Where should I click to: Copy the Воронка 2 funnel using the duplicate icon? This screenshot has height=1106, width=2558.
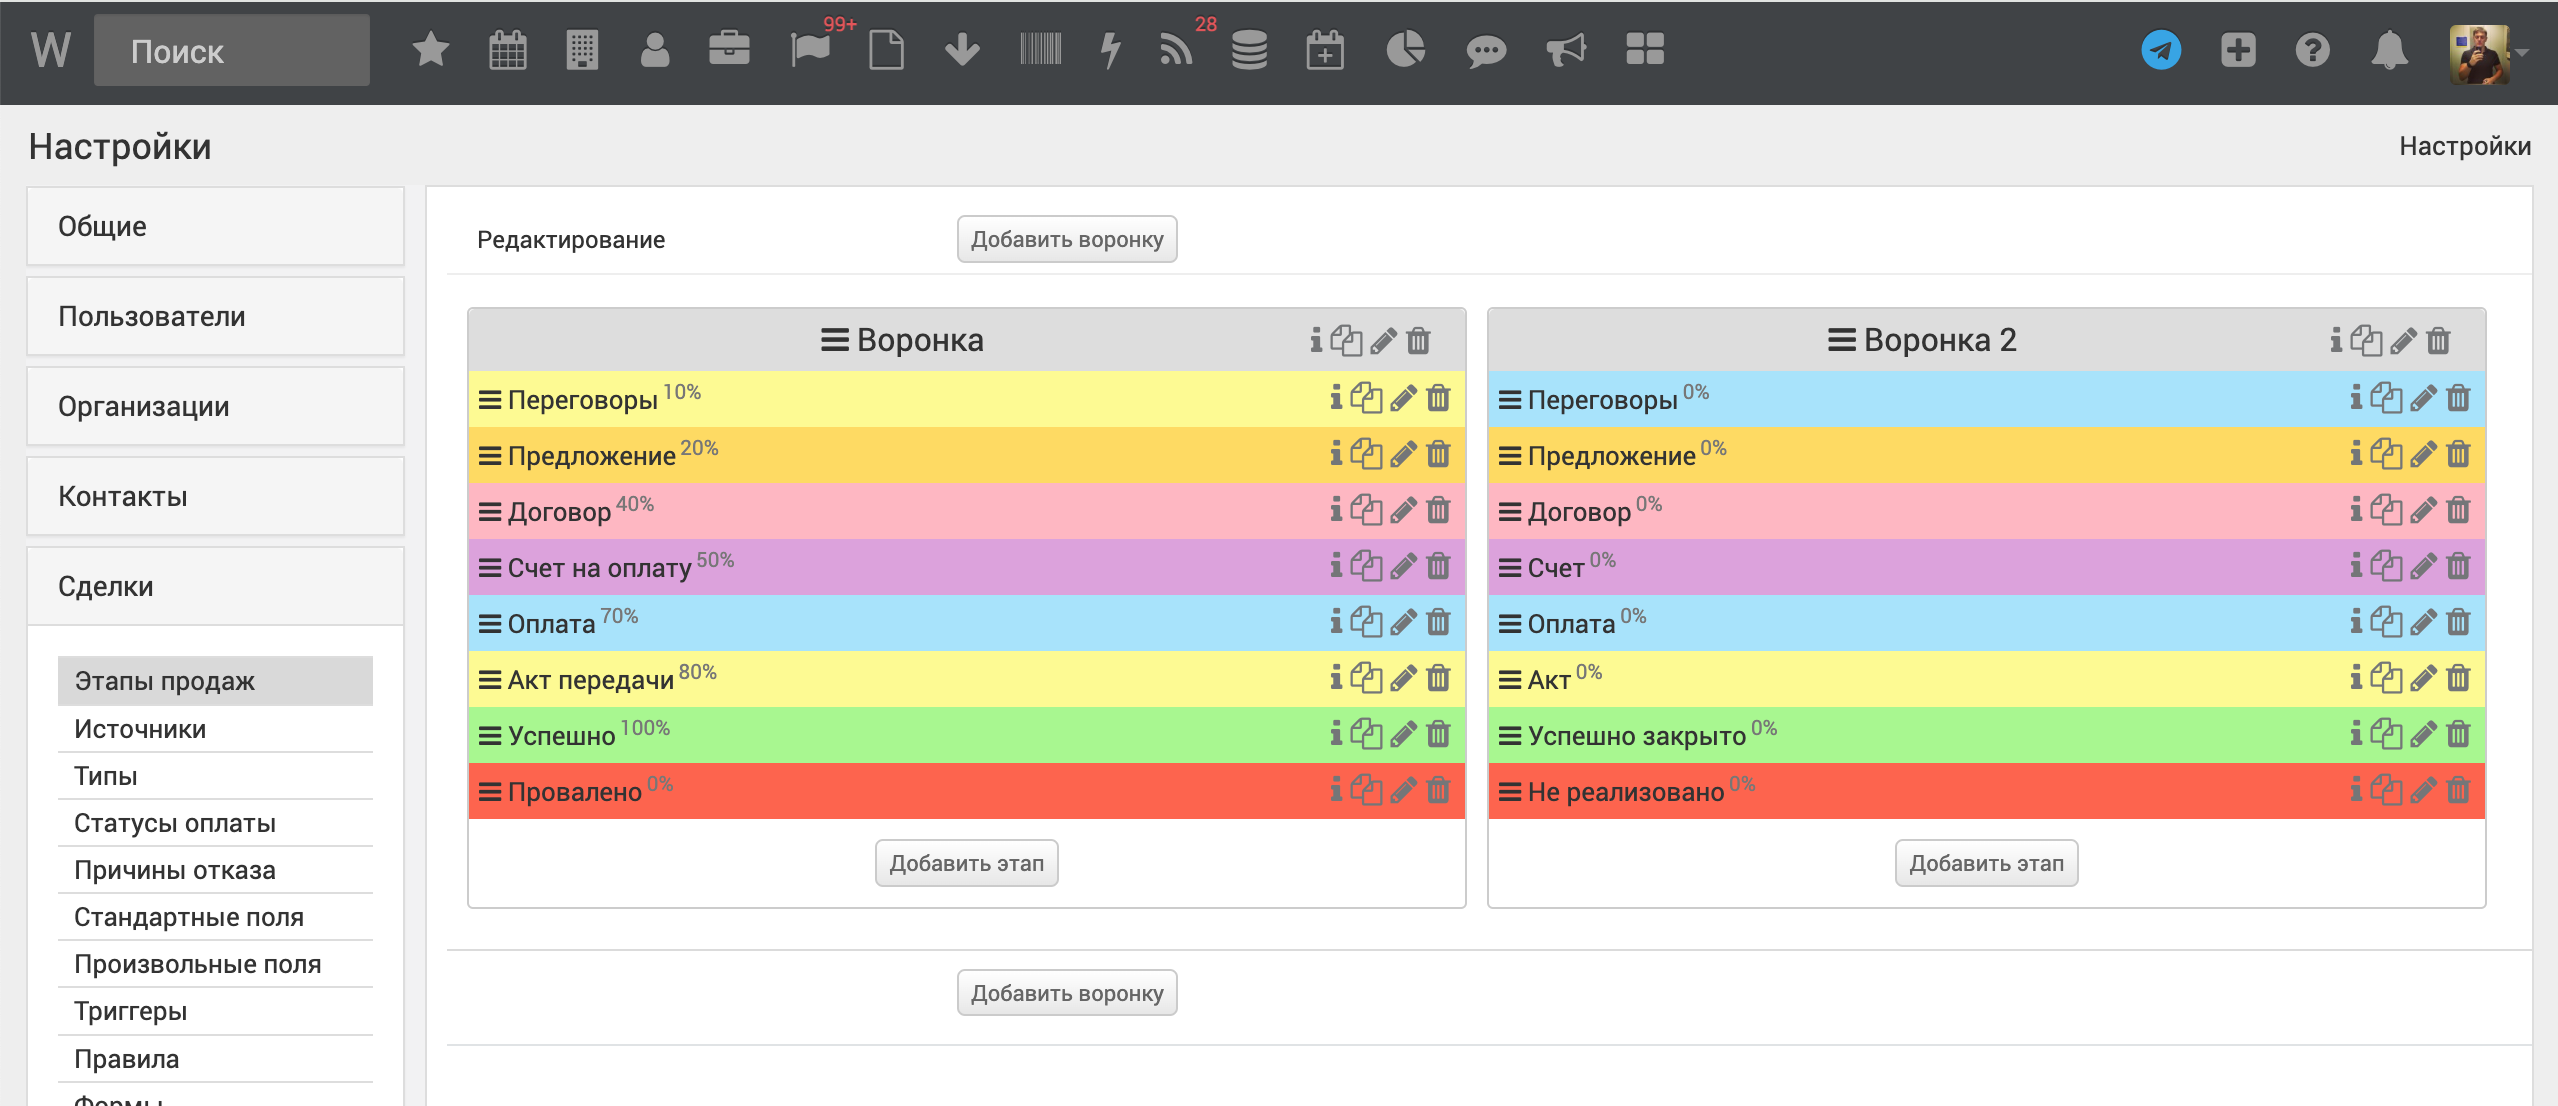coord(2366,341)
